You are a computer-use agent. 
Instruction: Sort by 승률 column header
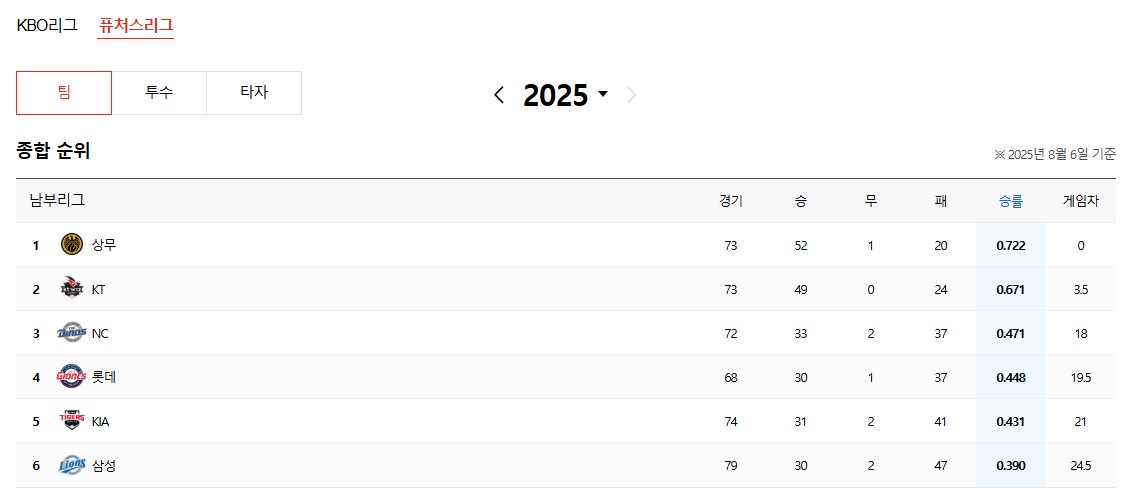pos(1010,200)
